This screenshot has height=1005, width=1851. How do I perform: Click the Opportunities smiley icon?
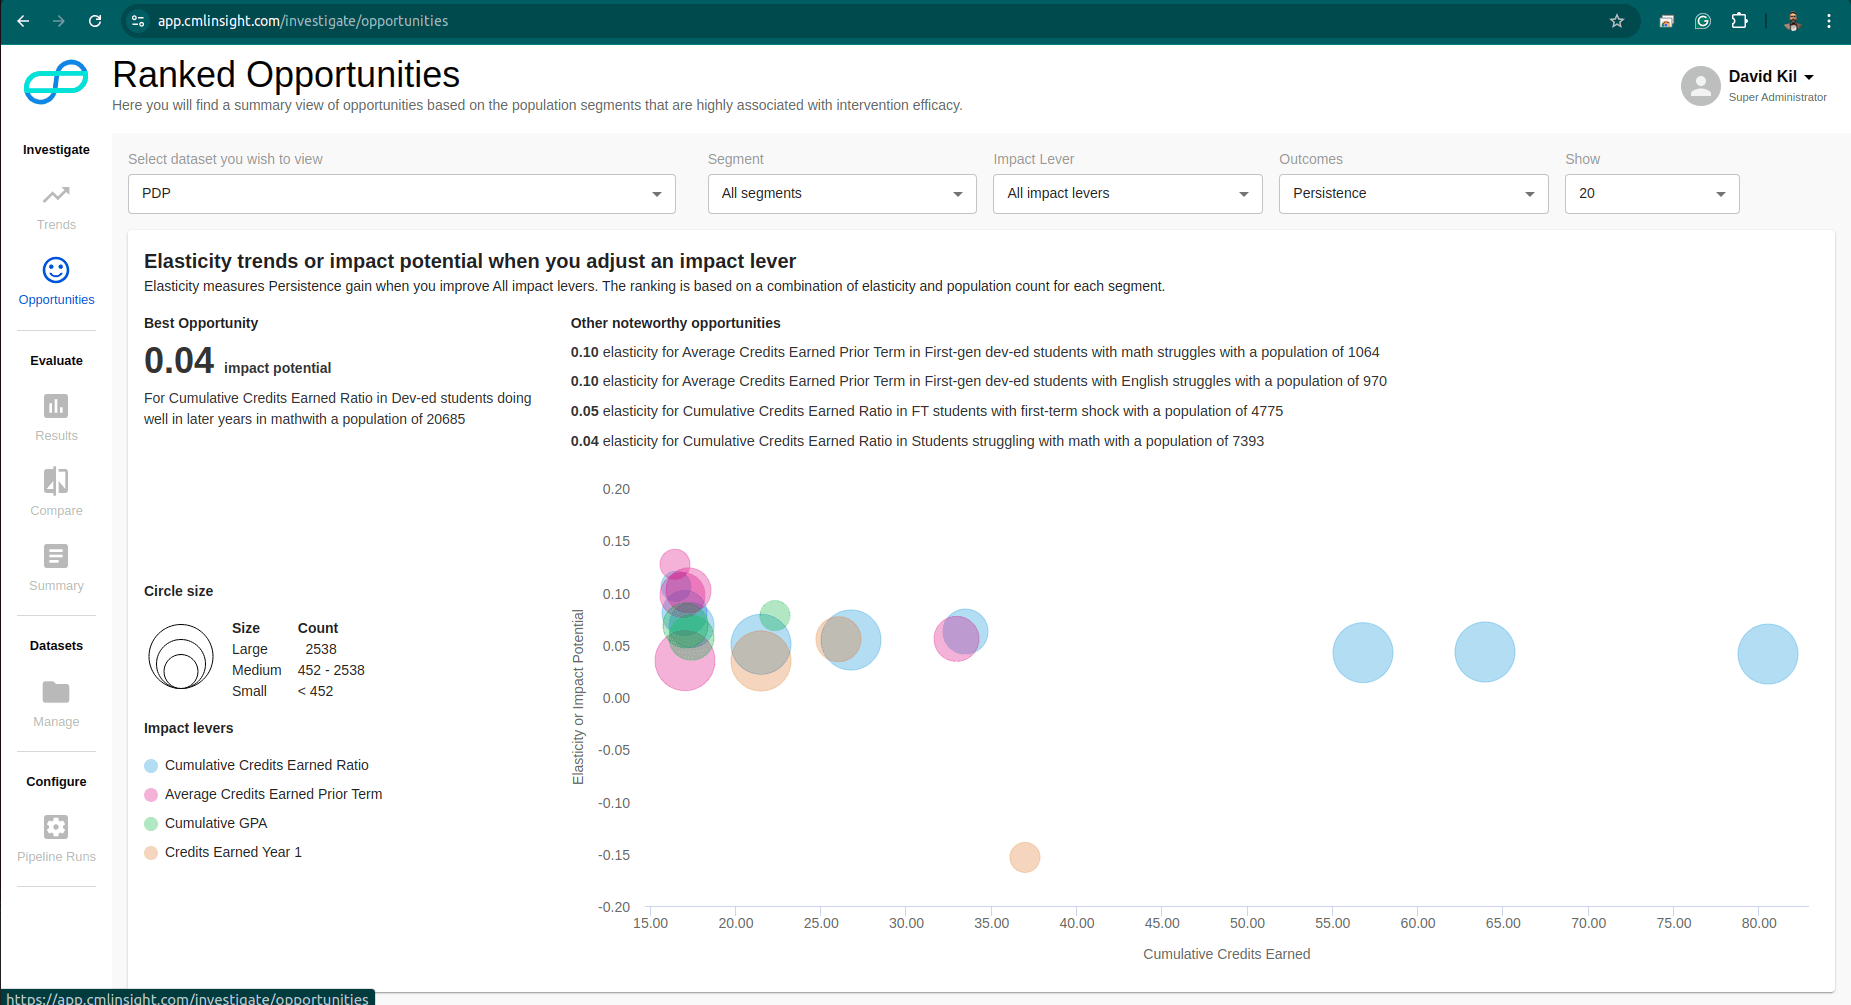click(x=55, y=270)
